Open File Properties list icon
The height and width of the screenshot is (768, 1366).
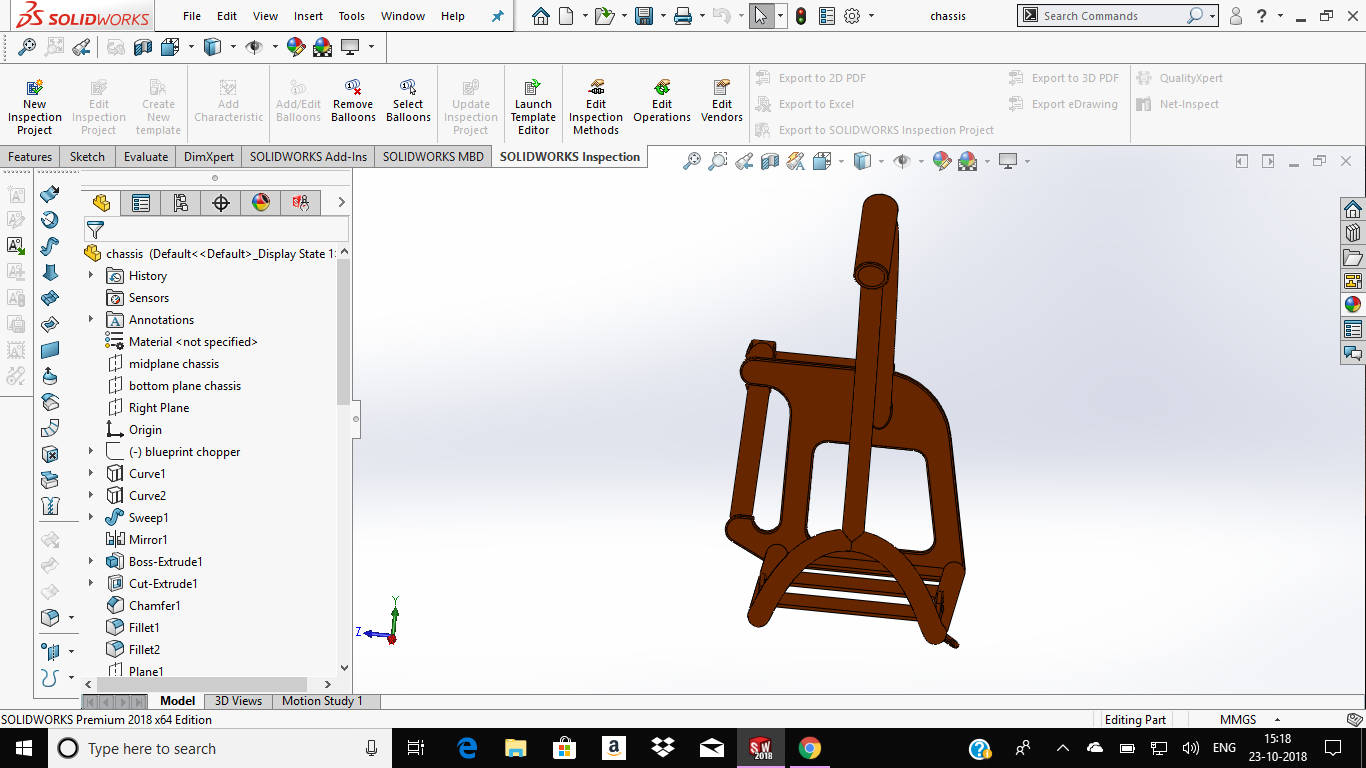click(826, 16)
